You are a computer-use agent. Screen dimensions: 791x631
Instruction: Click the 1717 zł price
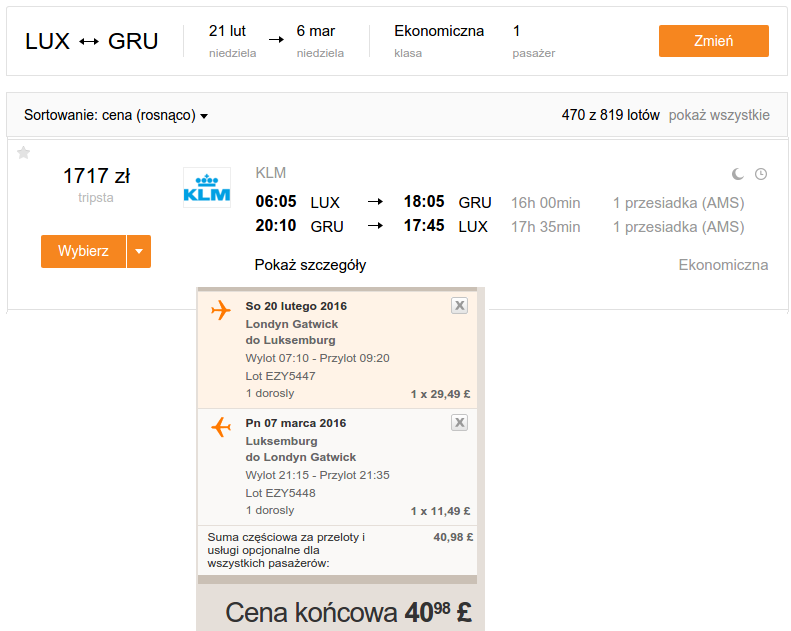(x=96, y=176)
